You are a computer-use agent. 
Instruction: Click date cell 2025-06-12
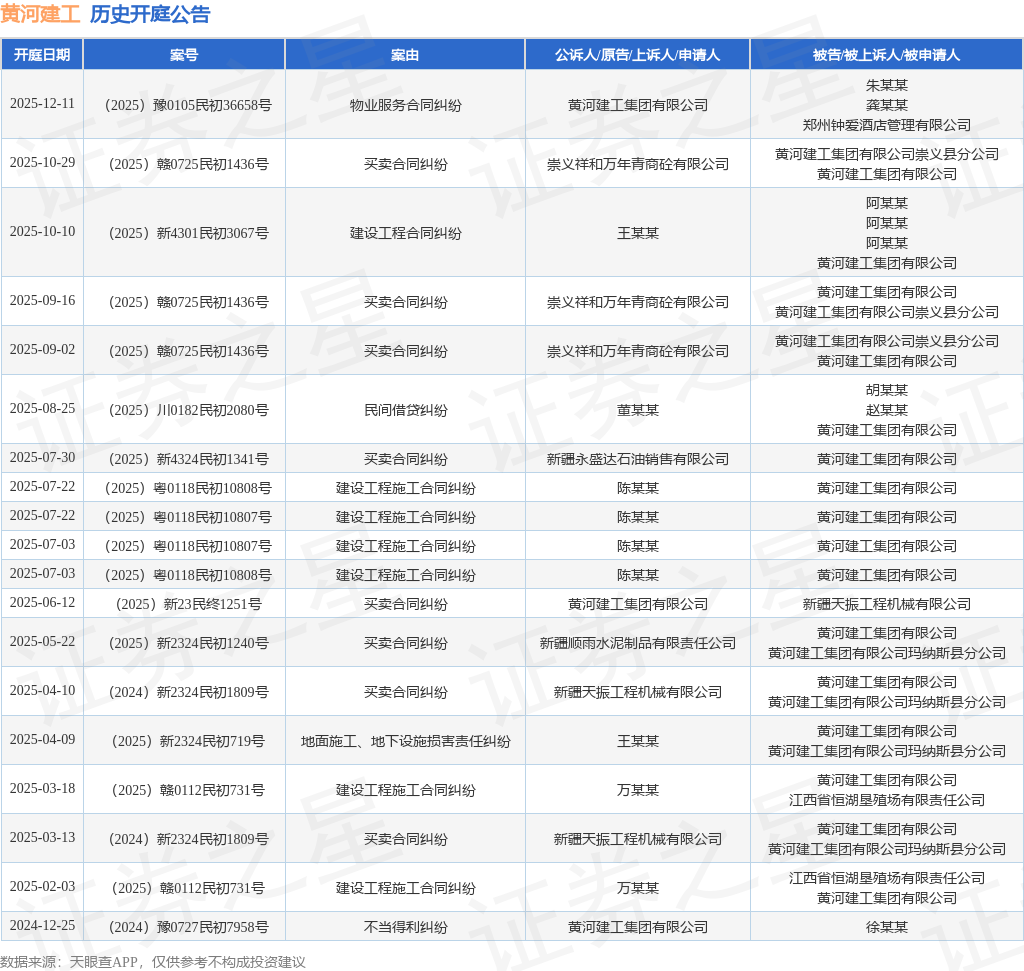(x=42, y=603)
